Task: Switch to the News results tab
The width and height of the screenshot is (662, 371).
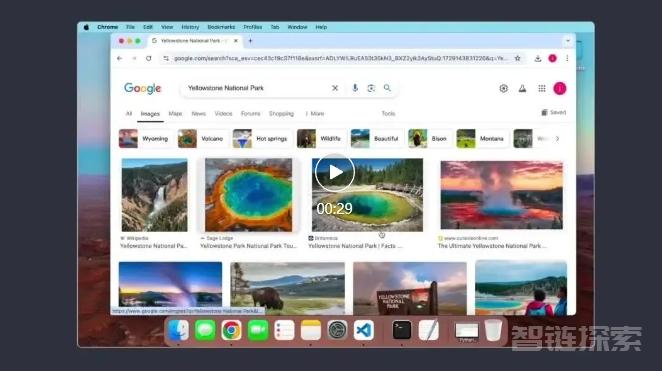Action: click(x=198, y=114)
